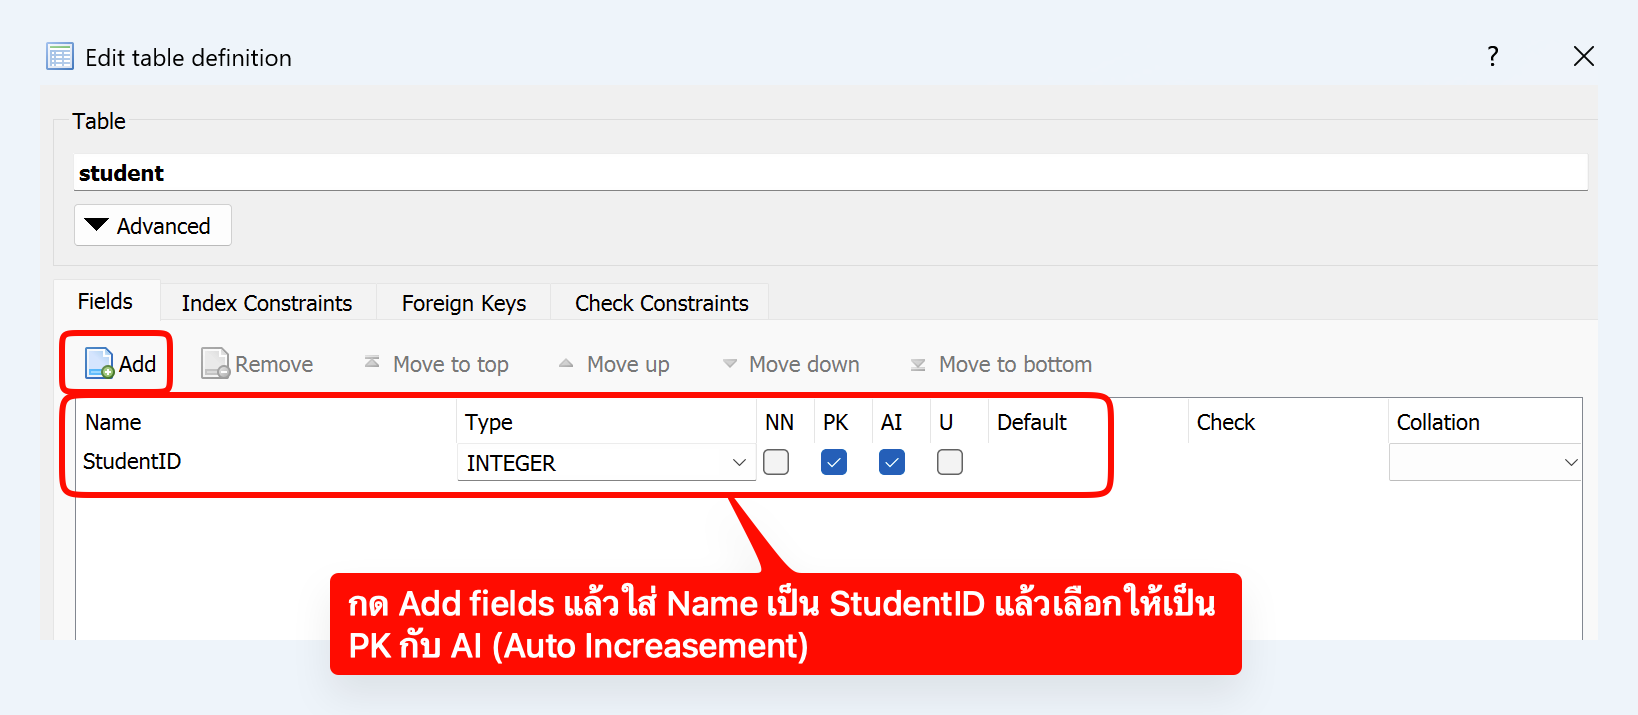Click the Add field icon
The image size is (1638, 715).
click(100, 364)
